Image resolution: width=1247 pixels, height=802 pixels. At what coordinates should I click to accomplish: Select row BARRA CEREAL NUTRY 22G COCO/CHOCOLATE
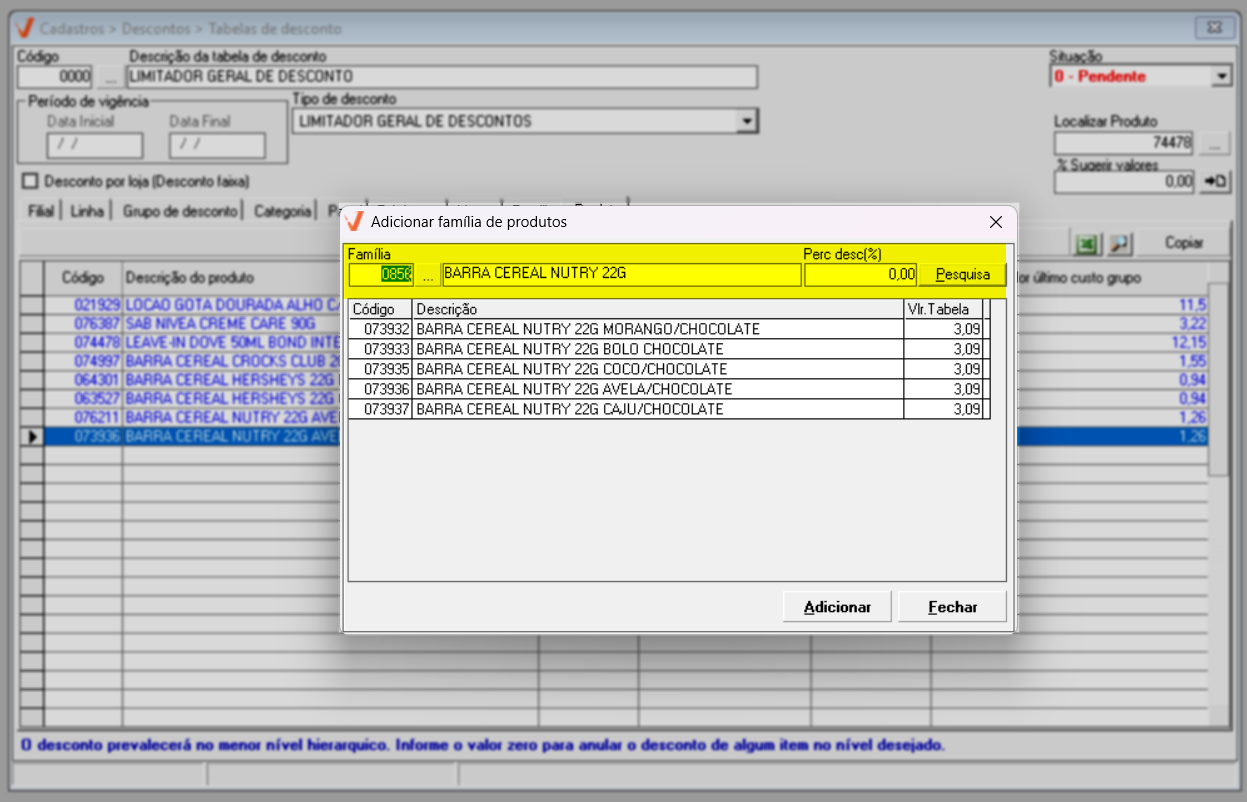[x=571, y=369]
